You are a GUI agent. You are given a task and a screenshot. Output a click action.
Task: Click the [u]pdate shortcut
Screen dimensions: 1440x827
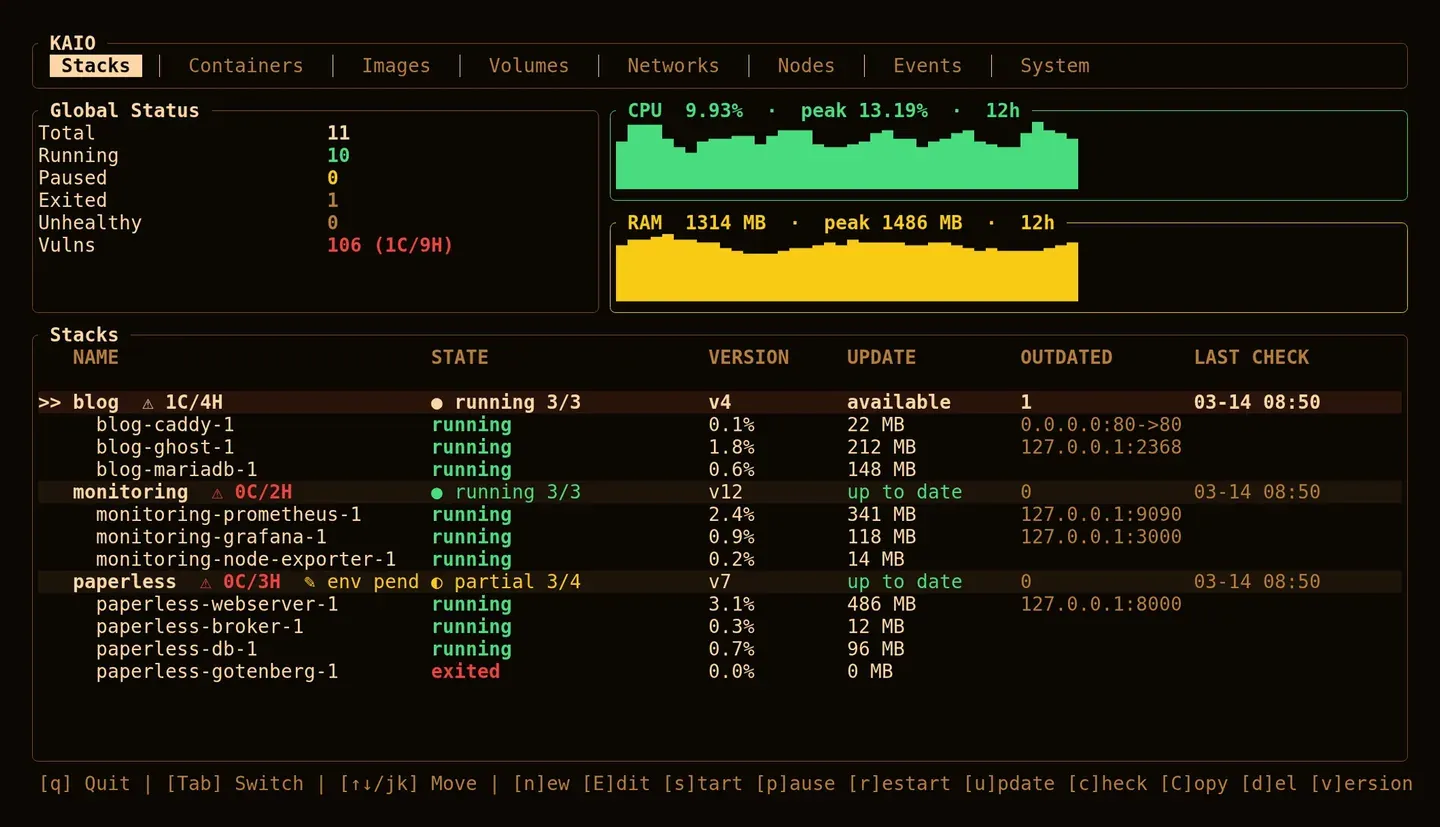pos(1009,784)
